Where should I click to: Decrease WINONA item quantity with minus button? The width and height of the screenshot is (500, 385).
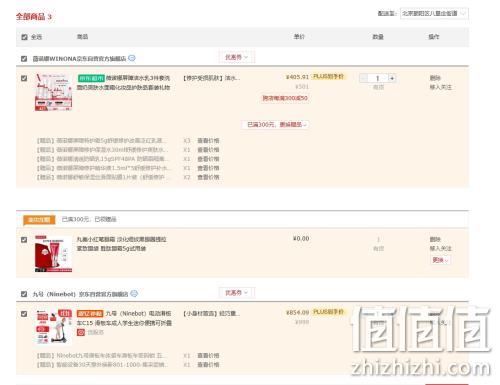(x=364, y=78)
